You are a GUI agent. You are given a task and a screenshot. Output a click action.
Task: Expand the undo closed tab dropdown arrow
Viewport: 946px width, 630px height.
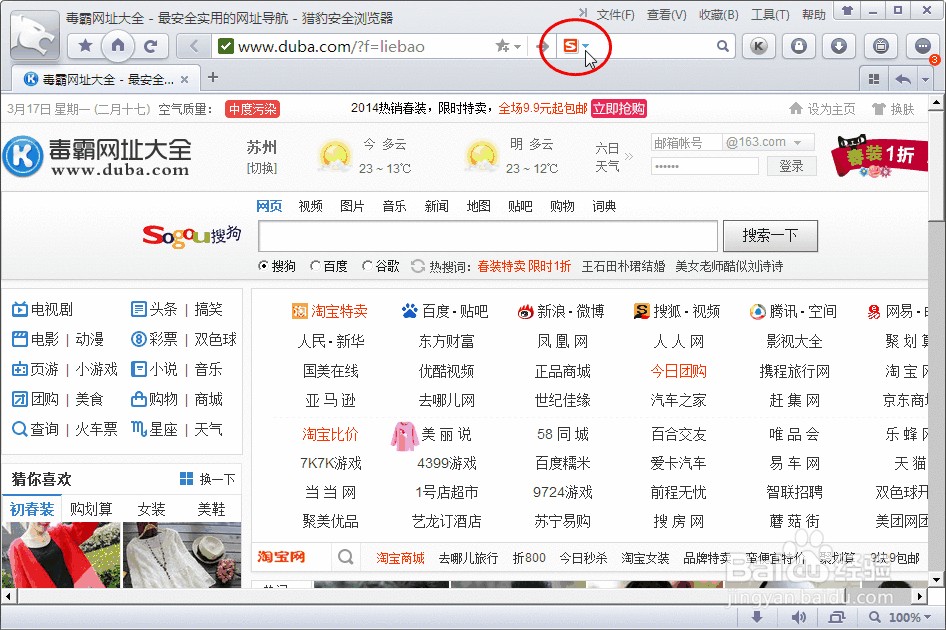pos(925,79)
